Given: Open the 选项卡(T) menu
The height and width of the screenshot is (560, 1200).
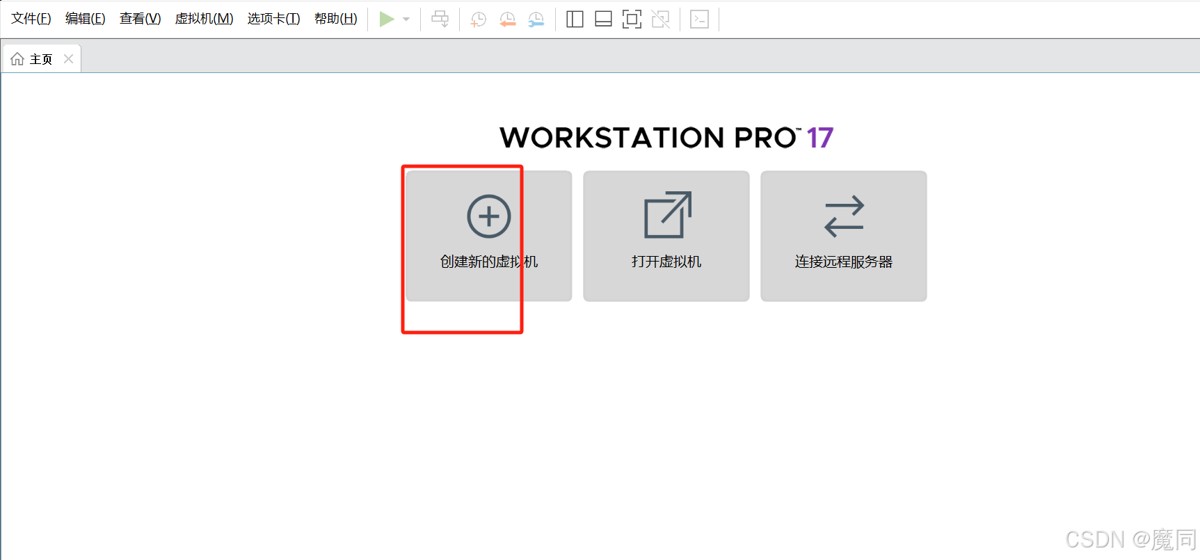Looking at the screenshot, I should click(x=274, y=19).
